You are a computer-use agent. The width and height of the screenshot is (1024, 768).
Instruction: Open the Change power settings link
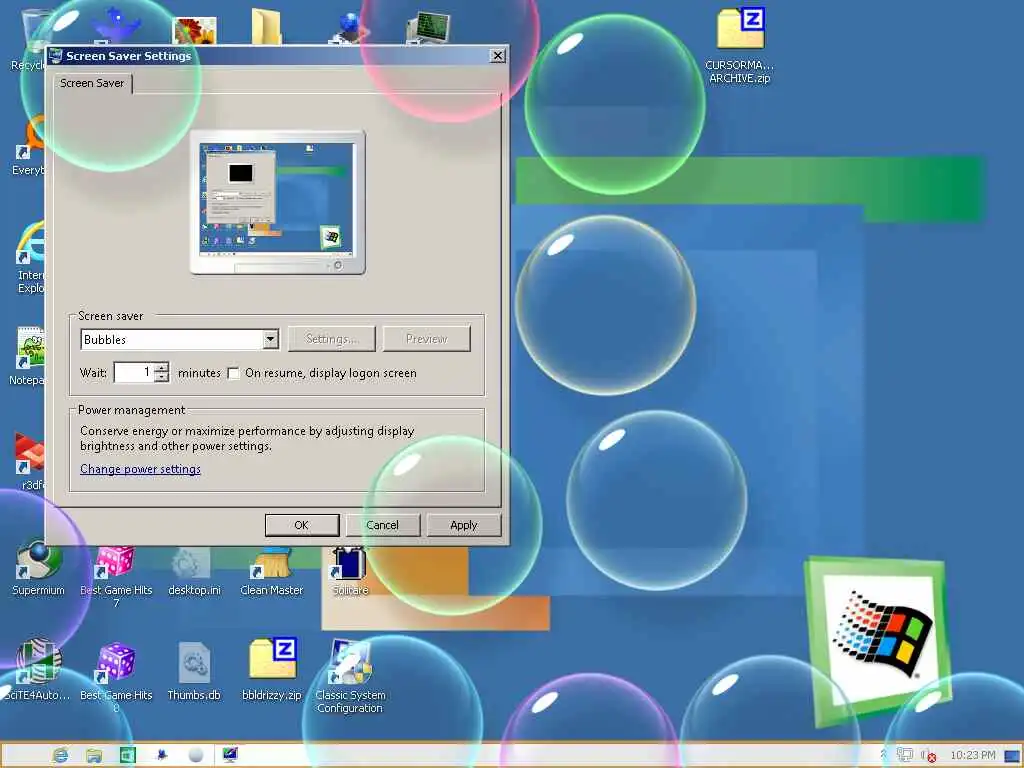tap(140, 469)
